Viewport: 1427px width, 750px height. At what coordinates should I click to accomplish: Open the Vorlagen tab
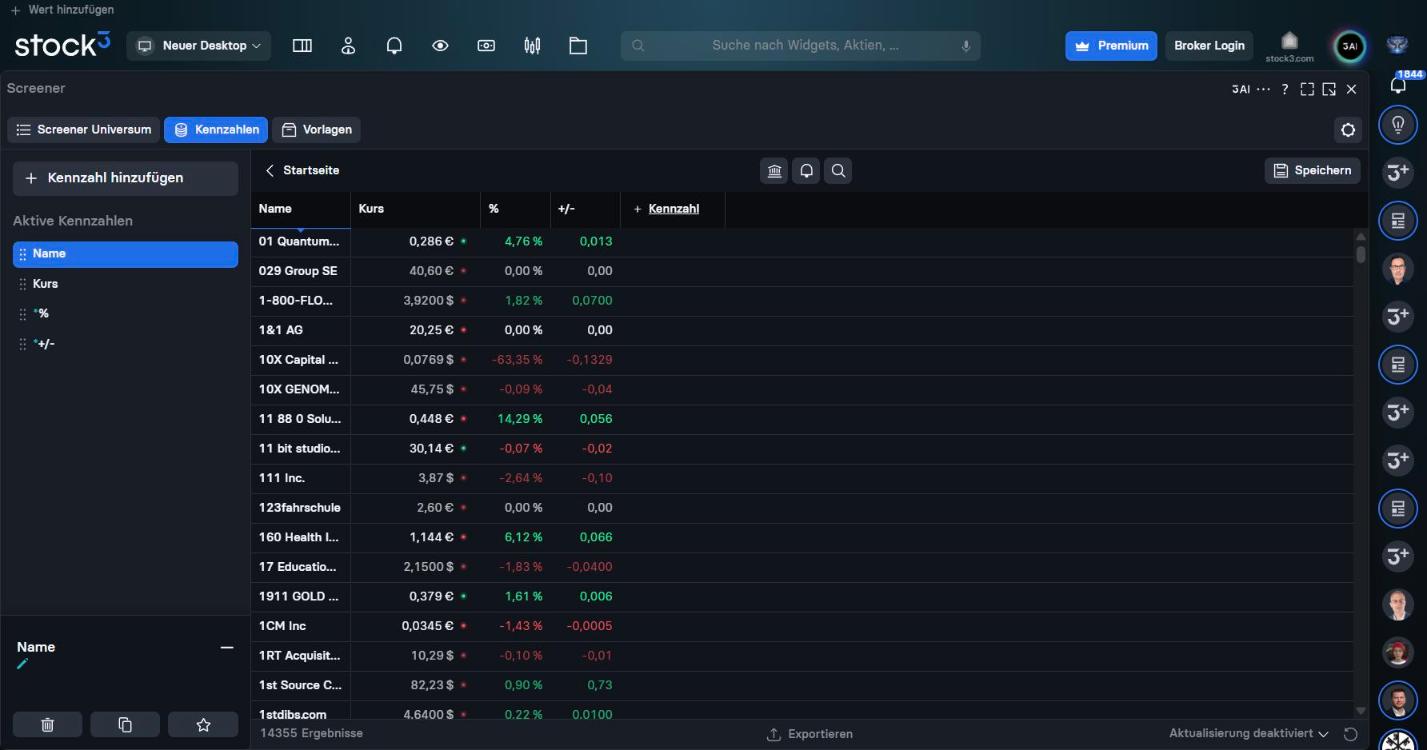(317, 130)
